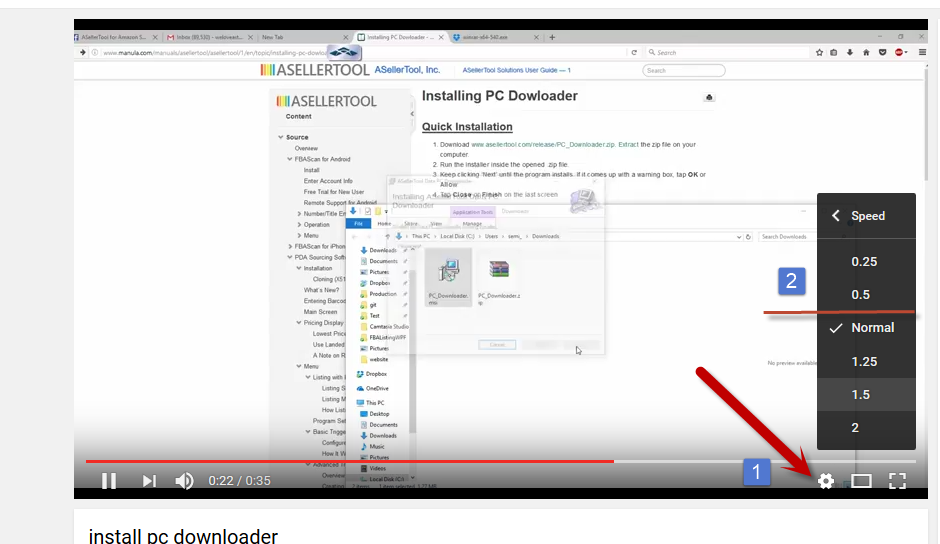Switch to the Gmail Inbox tab
940x544 pixels.
pyautogui.click(x=209, y=37)
